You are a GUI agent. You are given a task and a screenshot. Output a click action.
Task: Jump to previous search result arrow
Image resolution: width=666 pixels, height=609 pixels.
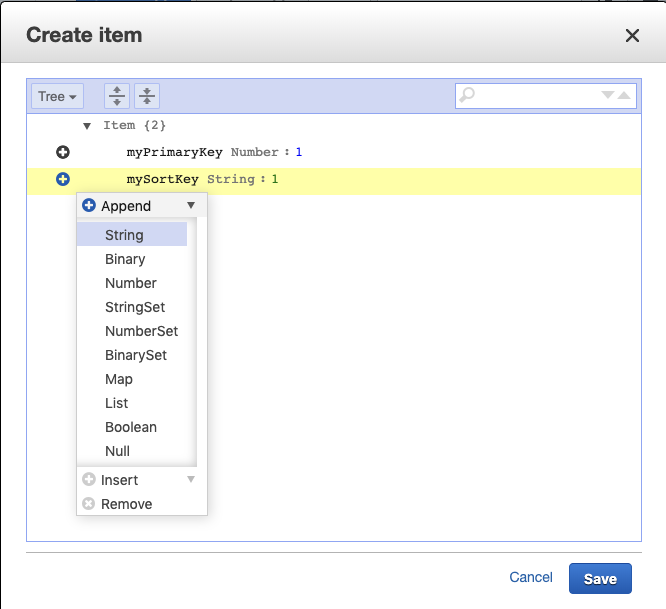(x=624, y=96)
